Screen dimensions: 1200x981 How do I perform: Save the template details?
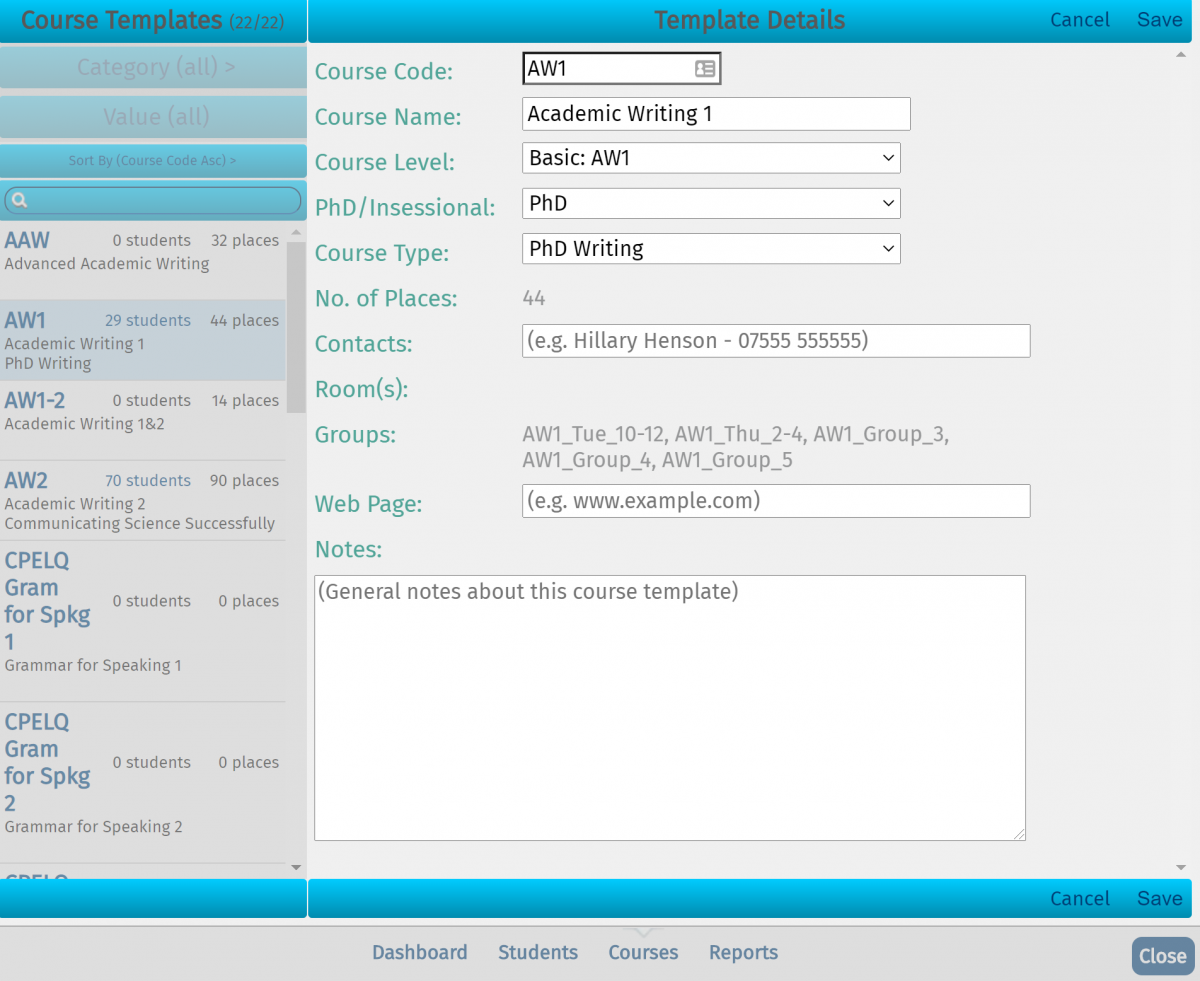1158,19
